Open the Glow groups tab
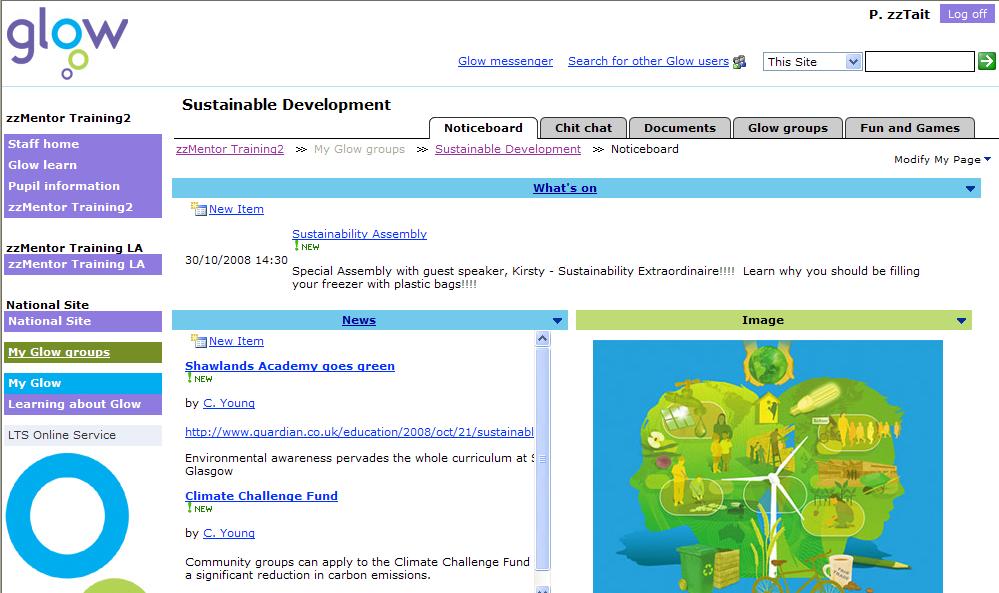The image size is (999, 593). click(x=787, y=128)
